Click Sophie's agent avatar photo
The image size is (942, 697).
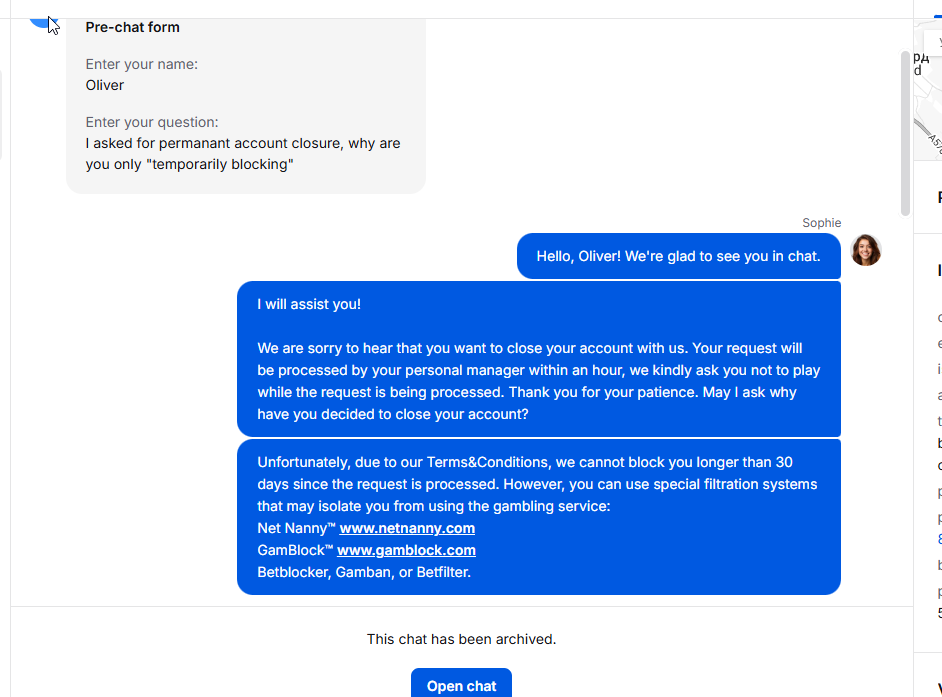coord(866,250)
